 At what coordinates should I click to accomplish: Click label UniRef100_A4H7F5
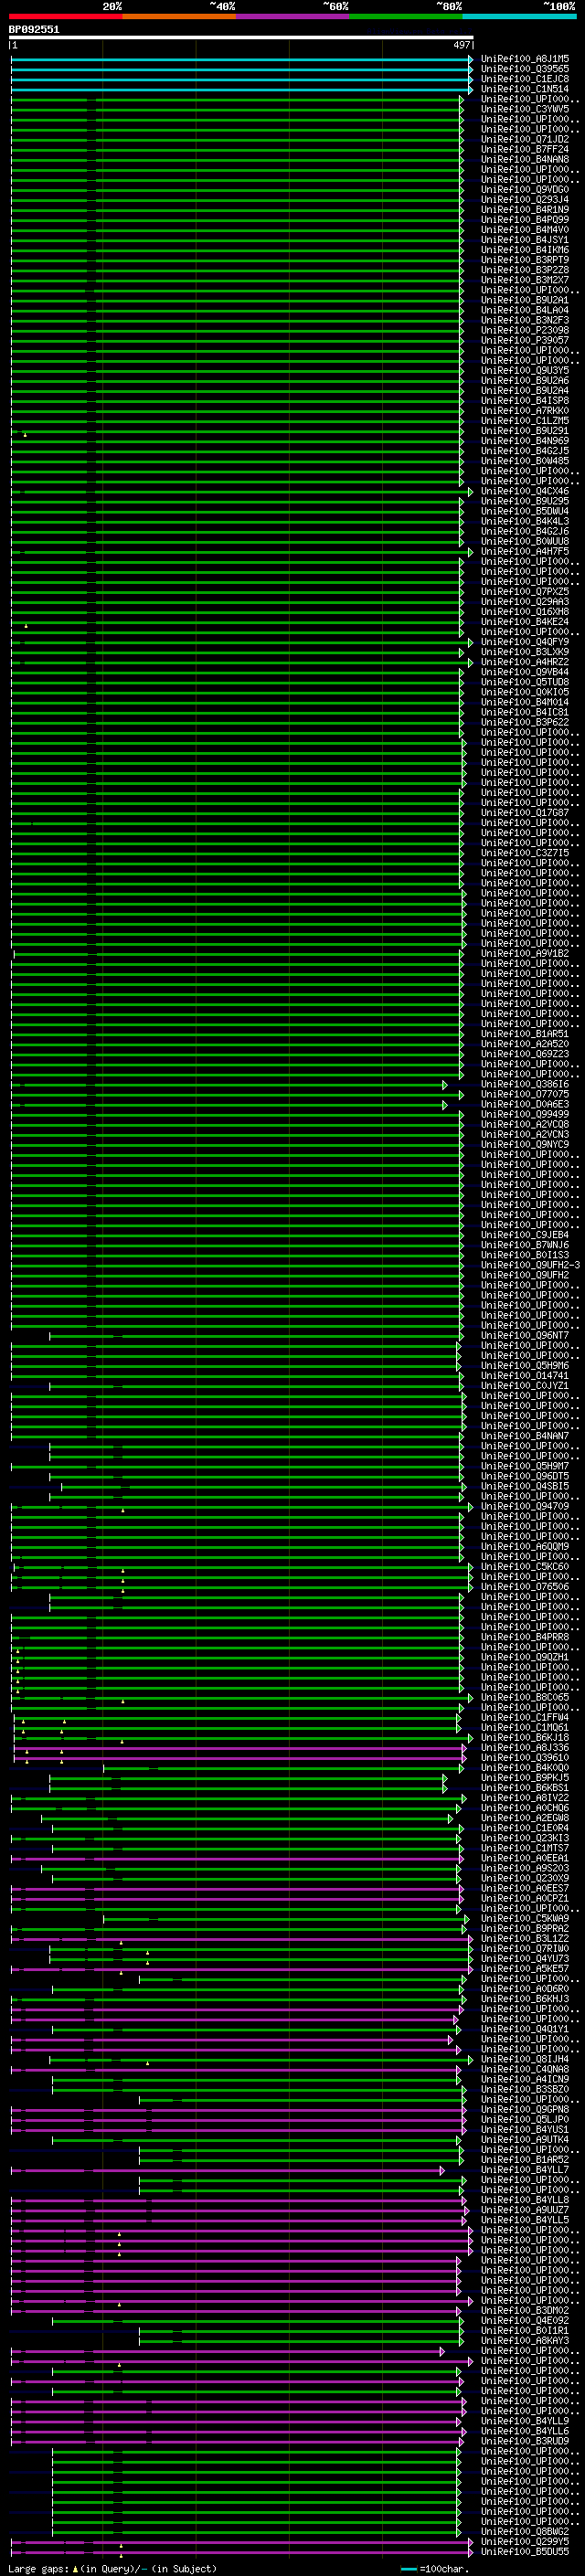pos(525,551)
